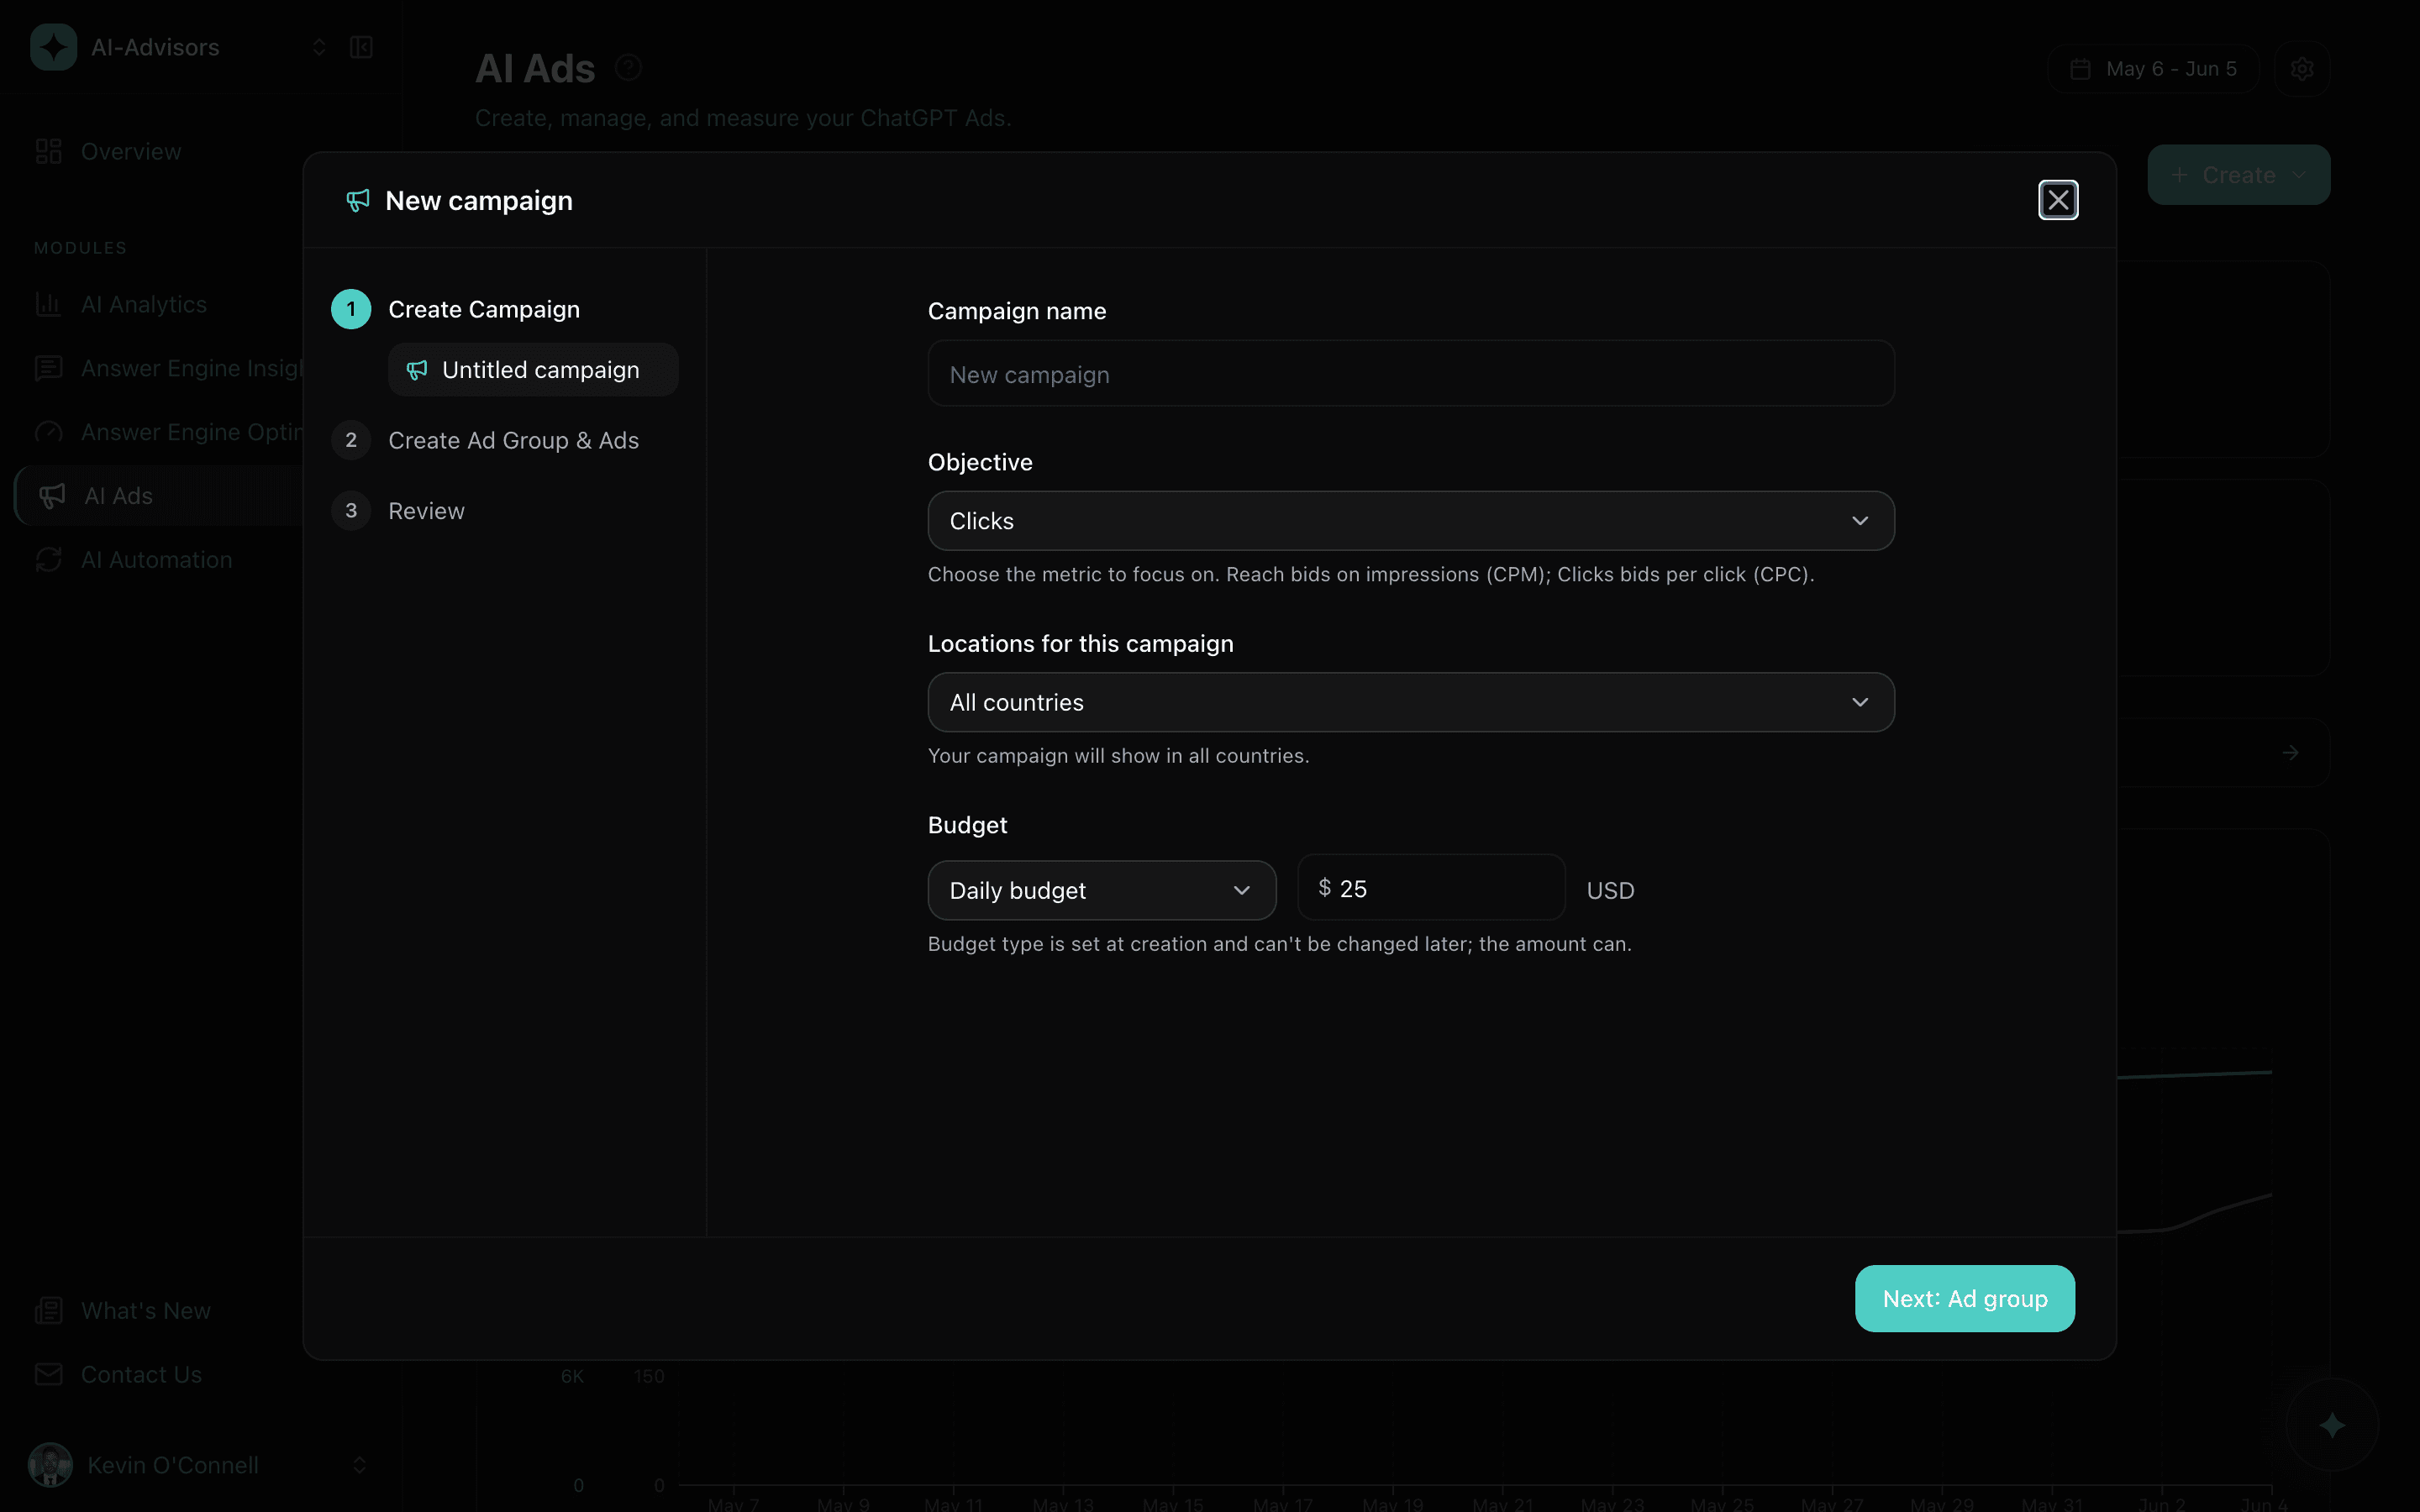Collapse the sidebar panel icon
The height and width of the screenshot is (1512, 2420).
coord(361,47)
